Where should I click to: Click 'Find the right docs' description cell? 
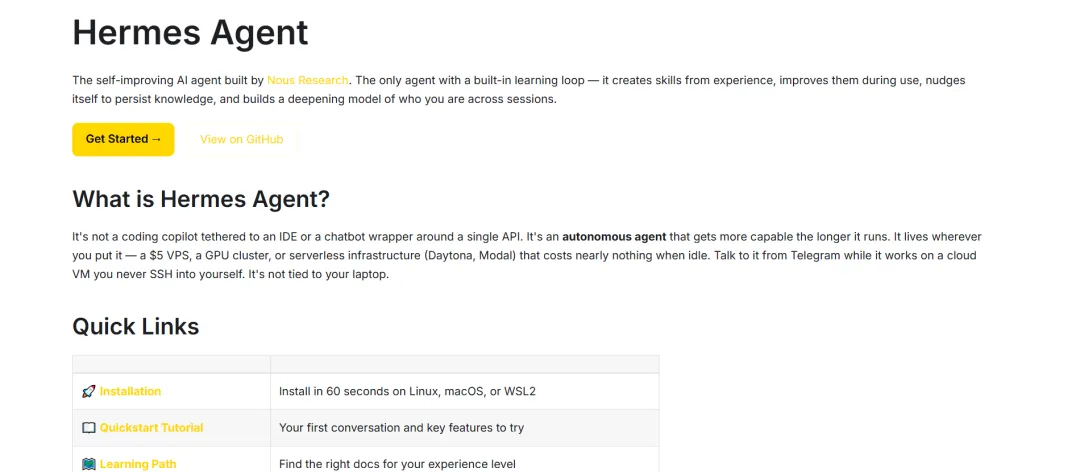[x=397, y=464]
